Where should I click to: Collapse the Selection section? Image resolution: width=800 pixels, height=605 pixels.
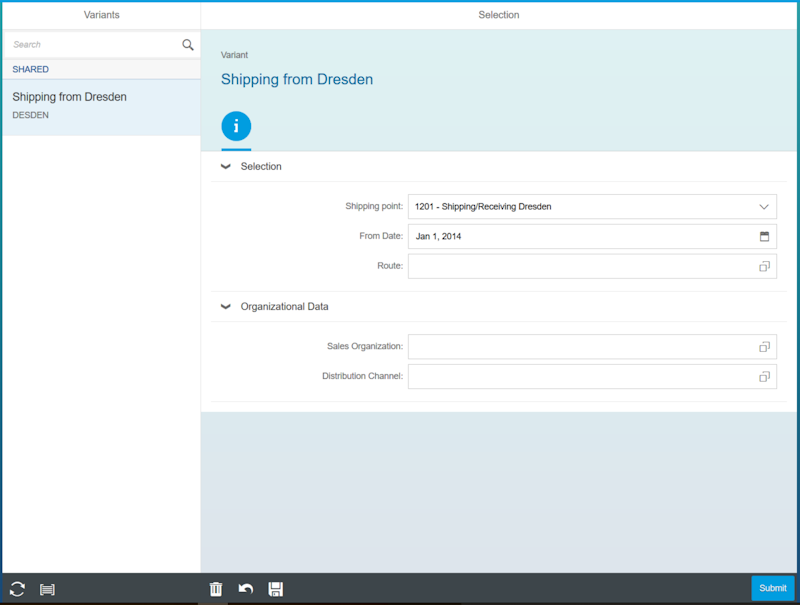[226, 167]
